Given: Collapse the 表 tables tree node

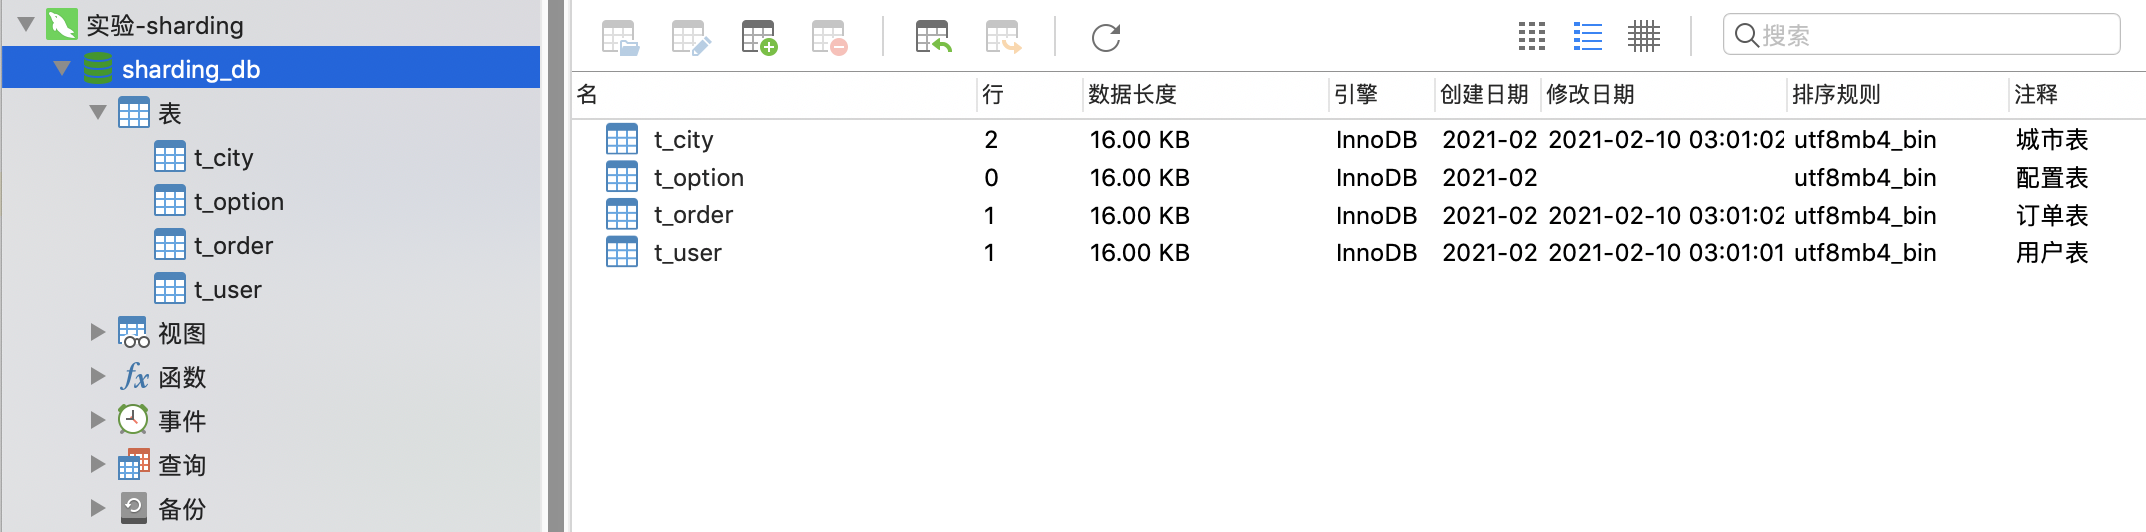Looking at the screenshot, I should [x=98, y=113].
